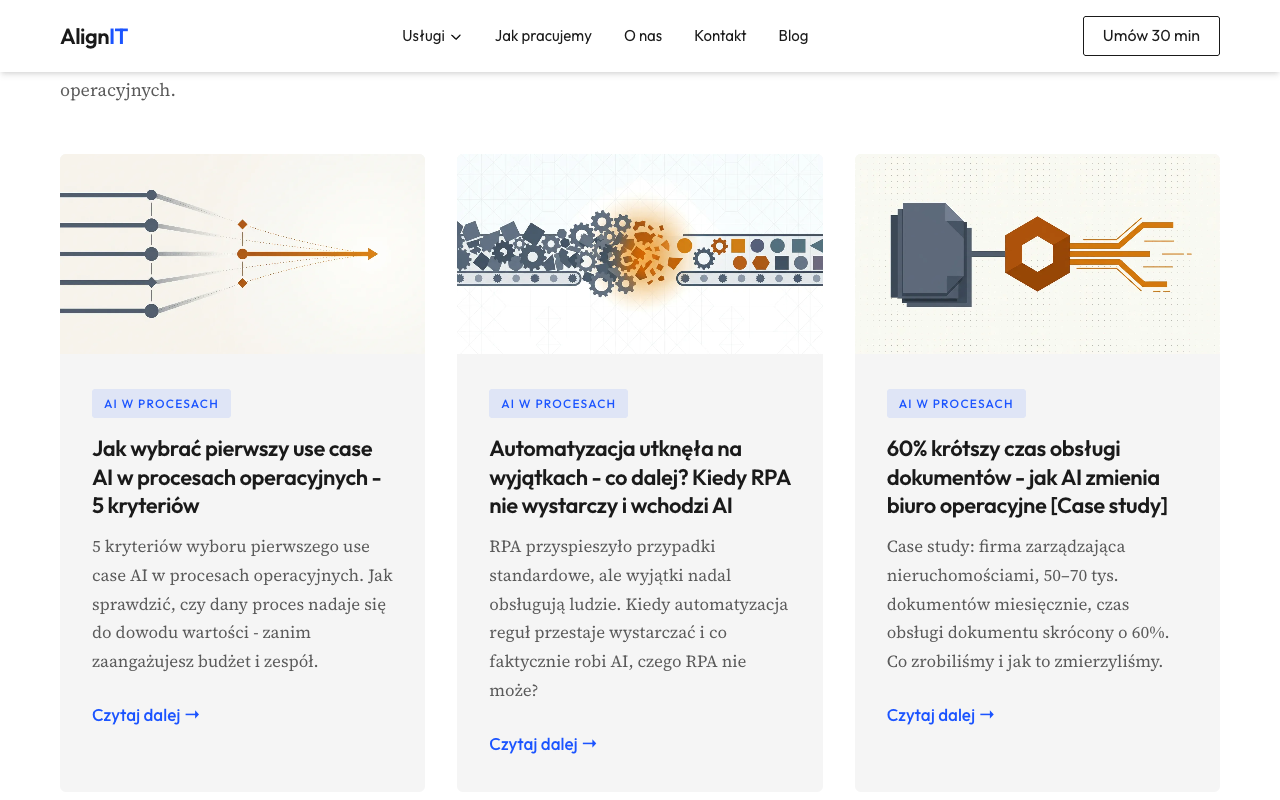Click the text 'RPA przyspieszyło przypadki'
Viewport: 1280px width, 800px height.
[602, 547]
